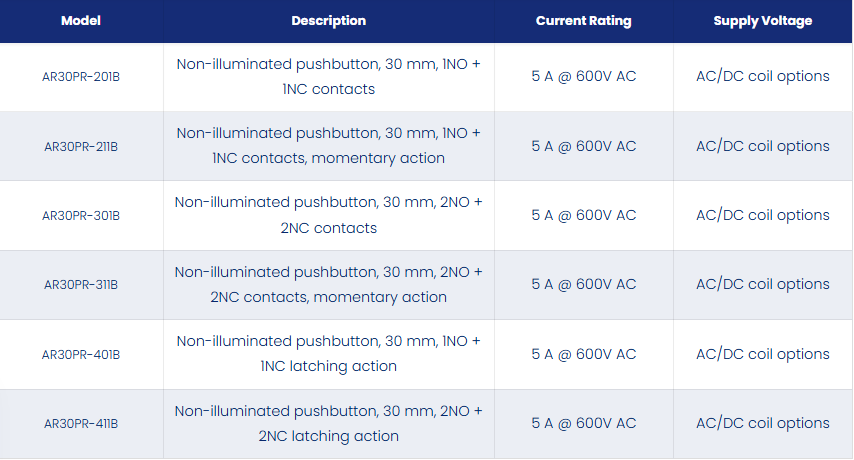Select model AR30PR-411B
This screenshot has width=854, height=460.
coord(81,424)
